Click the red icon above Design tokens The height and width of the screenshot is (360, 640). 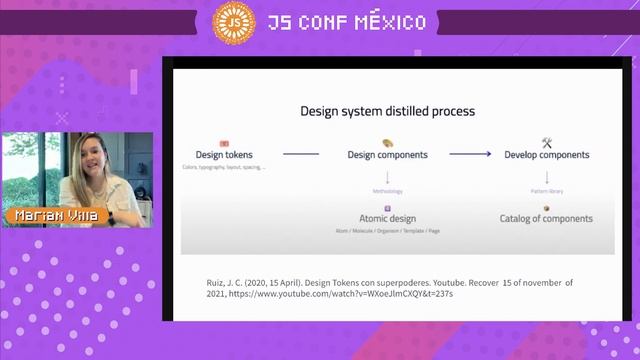point(224,143)
